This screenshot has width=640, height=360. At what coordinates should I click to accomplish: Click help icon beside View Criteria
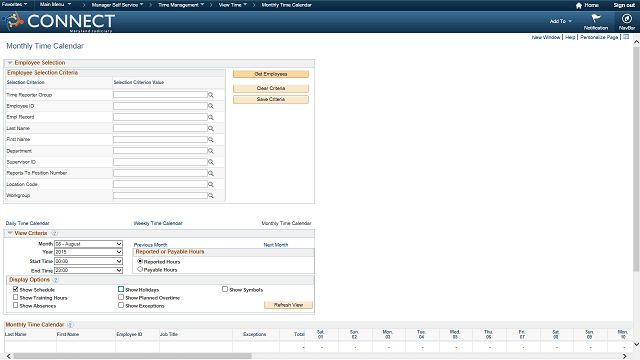point(54,233)
